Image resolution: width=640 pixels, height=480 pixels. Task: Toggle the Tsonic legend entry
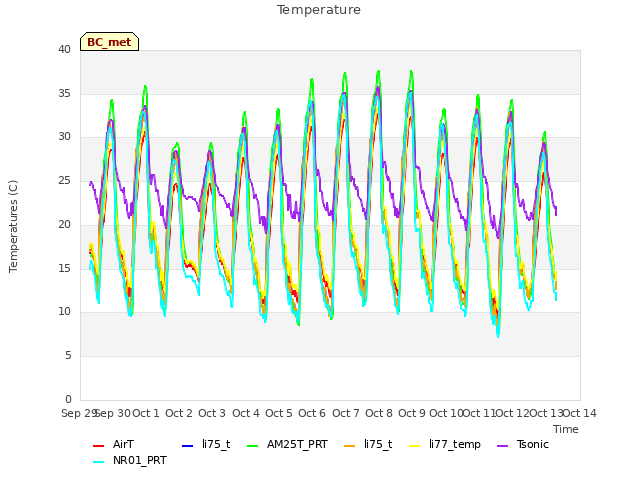point(523,444)
